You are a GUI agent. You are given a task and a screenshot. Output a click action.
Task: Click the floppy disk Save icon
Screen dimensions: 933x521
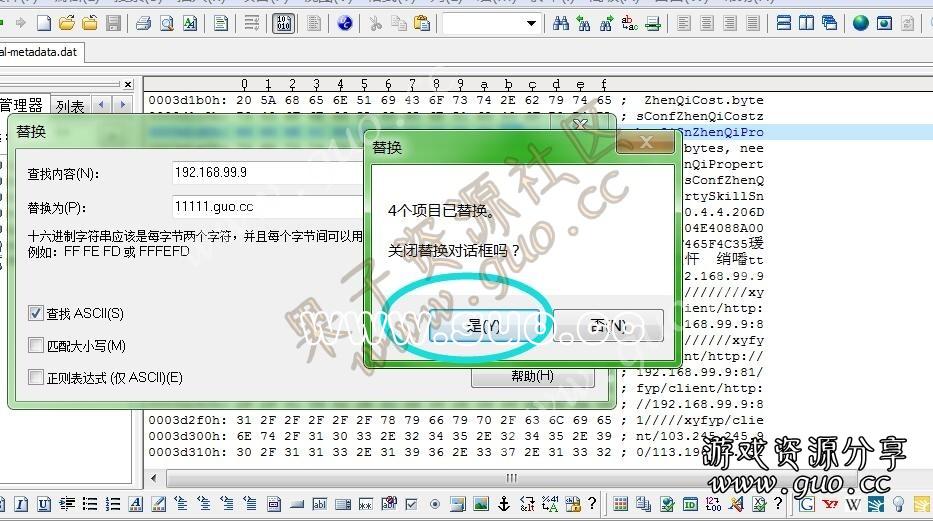tap(113, 22)
